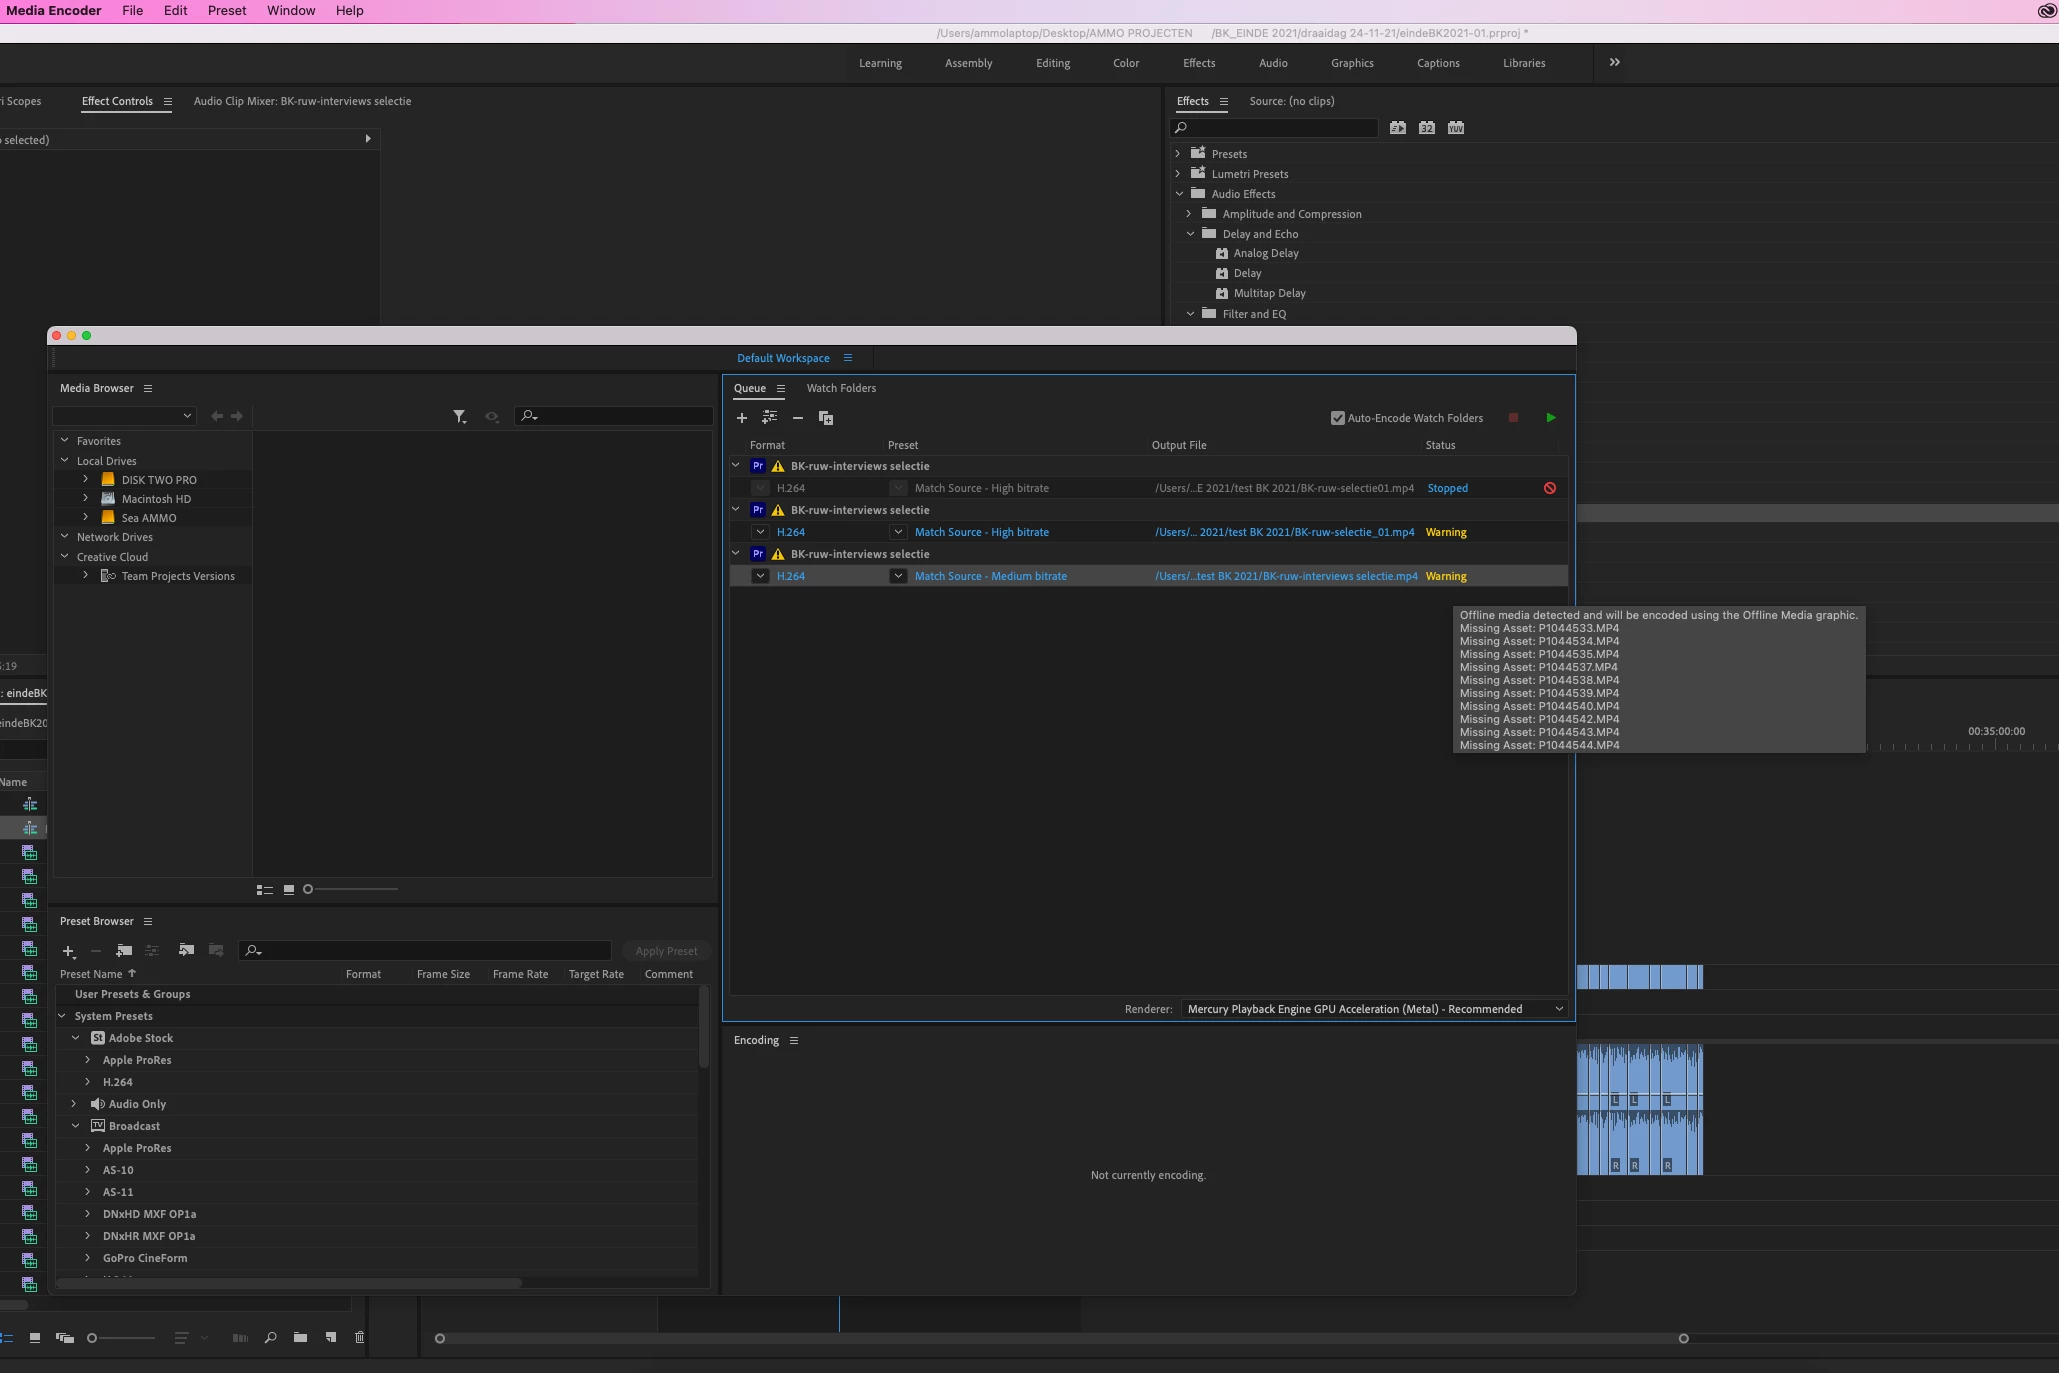Click the Duplicate icon in Queue toolbar
This screenshot has width=2059, height=1373.
pos(825,418)
